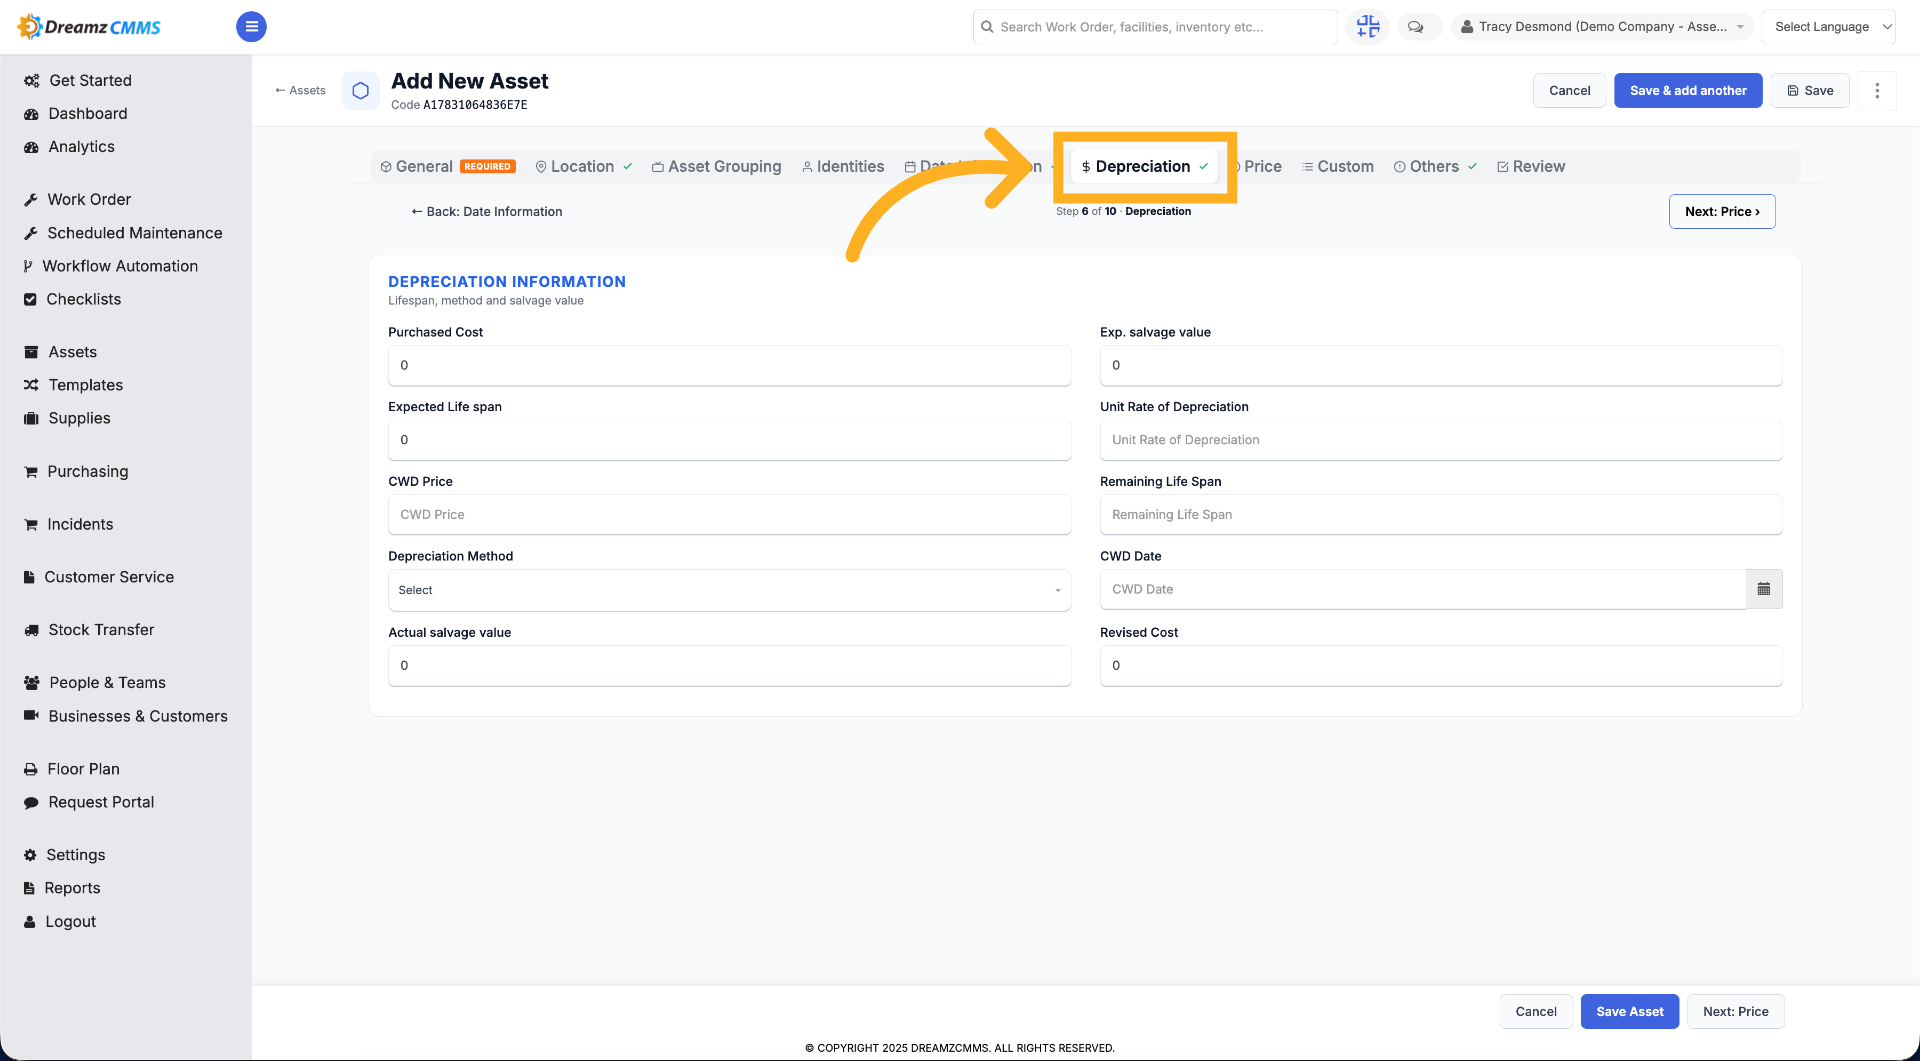Click the Assets box icon in sidebar
This screenshot has width=1920, height=1061.
(x=31, y=352)
